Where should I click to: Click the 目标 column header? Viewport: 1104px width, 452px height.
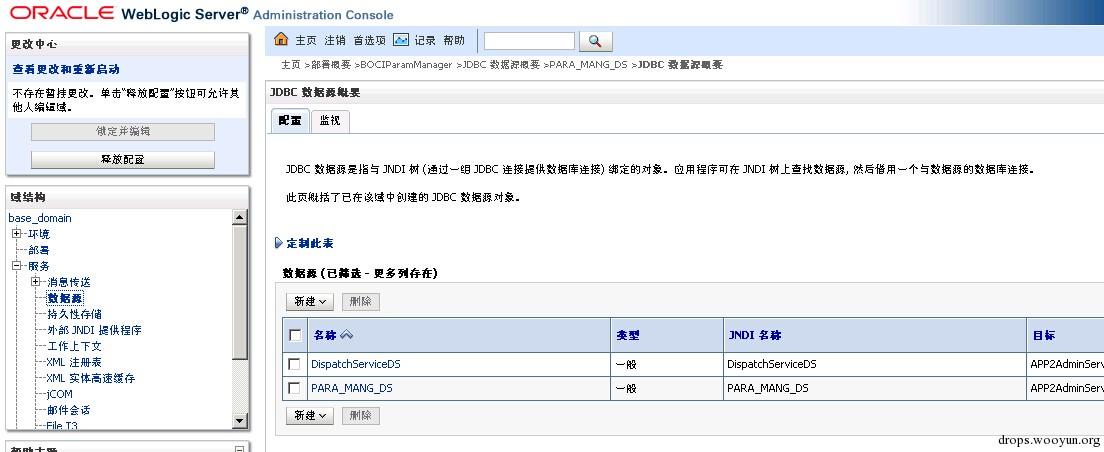coord(1043,335)
